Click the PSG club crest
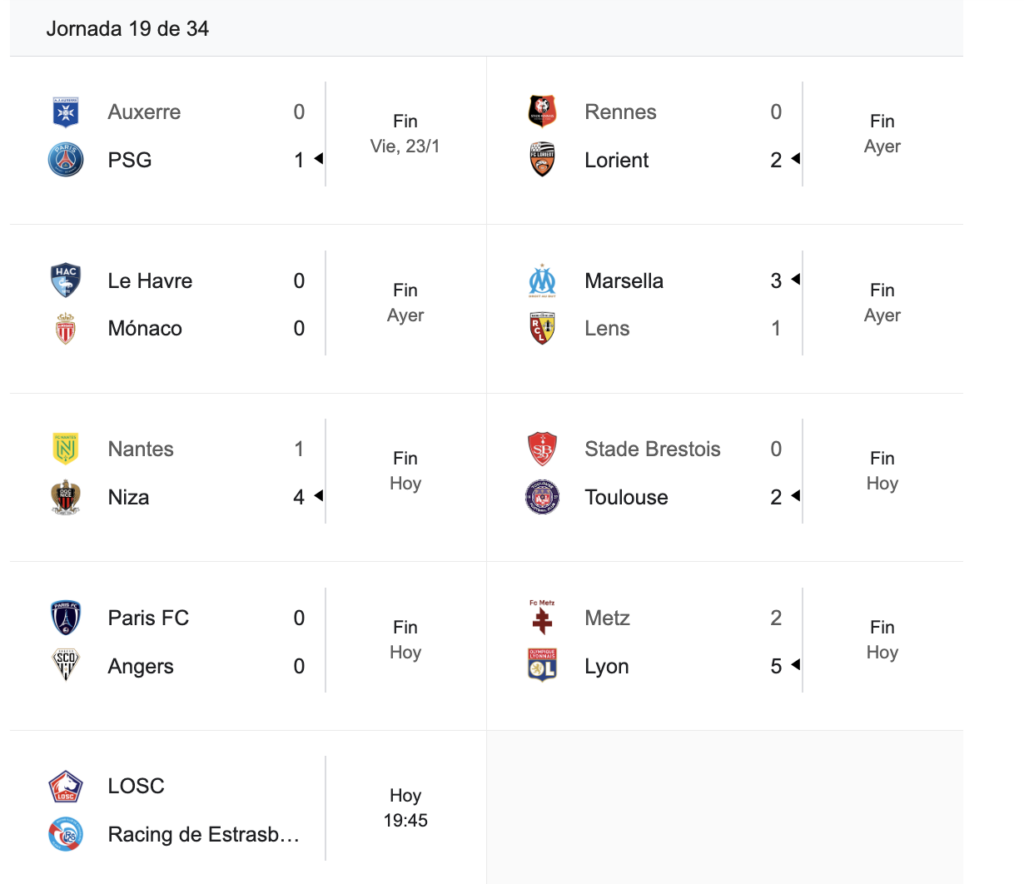Image resolution: width=1024 pixels, height=884 pixels. pyautogui.click(x=66, y=160)
